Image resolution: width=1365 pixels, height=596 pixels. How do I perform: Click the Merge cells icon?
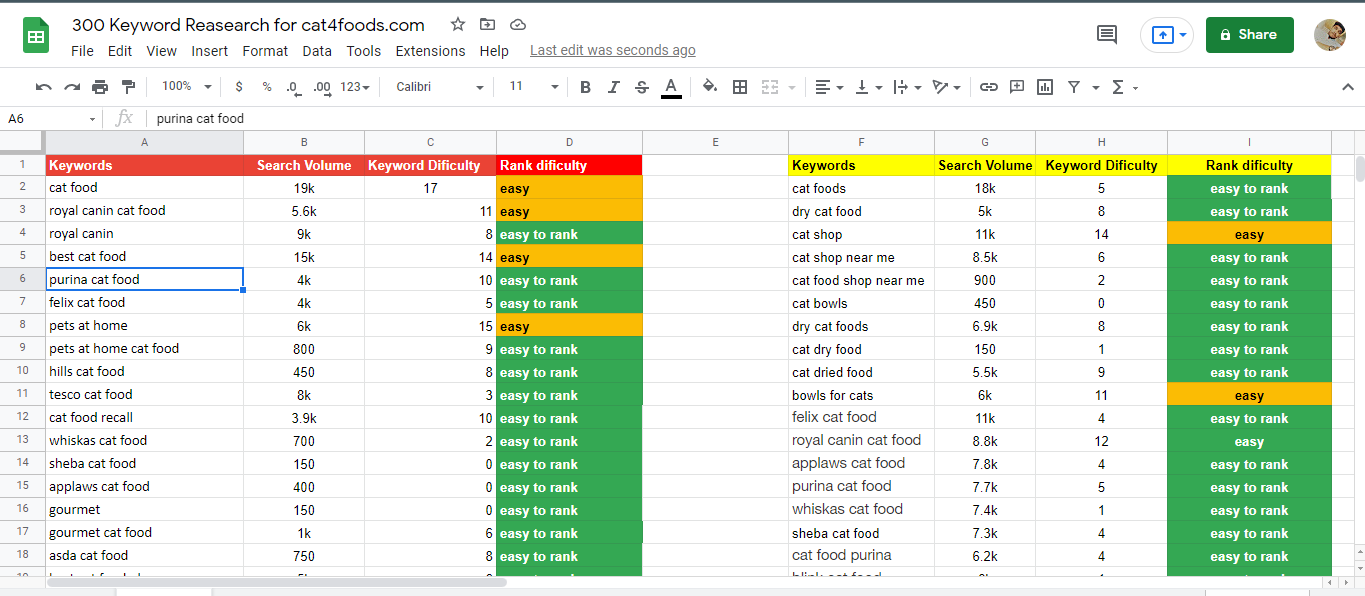(770, 87)
